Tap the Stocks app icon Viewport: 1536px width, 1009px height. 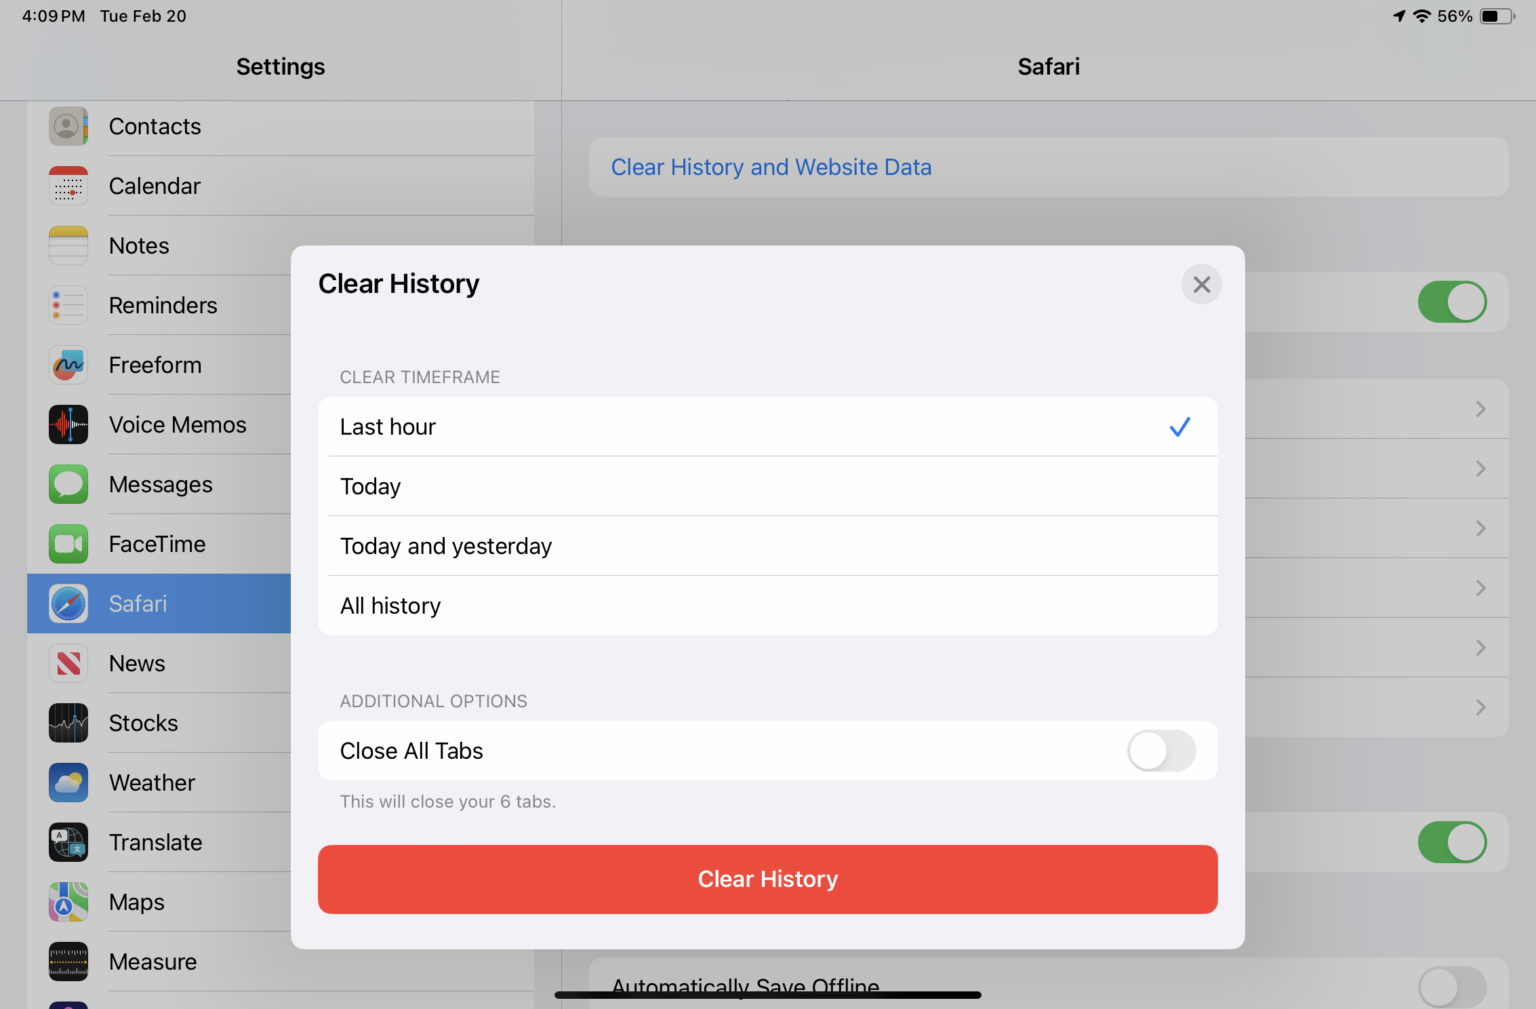pyautogui.click(x=68, y=723)
